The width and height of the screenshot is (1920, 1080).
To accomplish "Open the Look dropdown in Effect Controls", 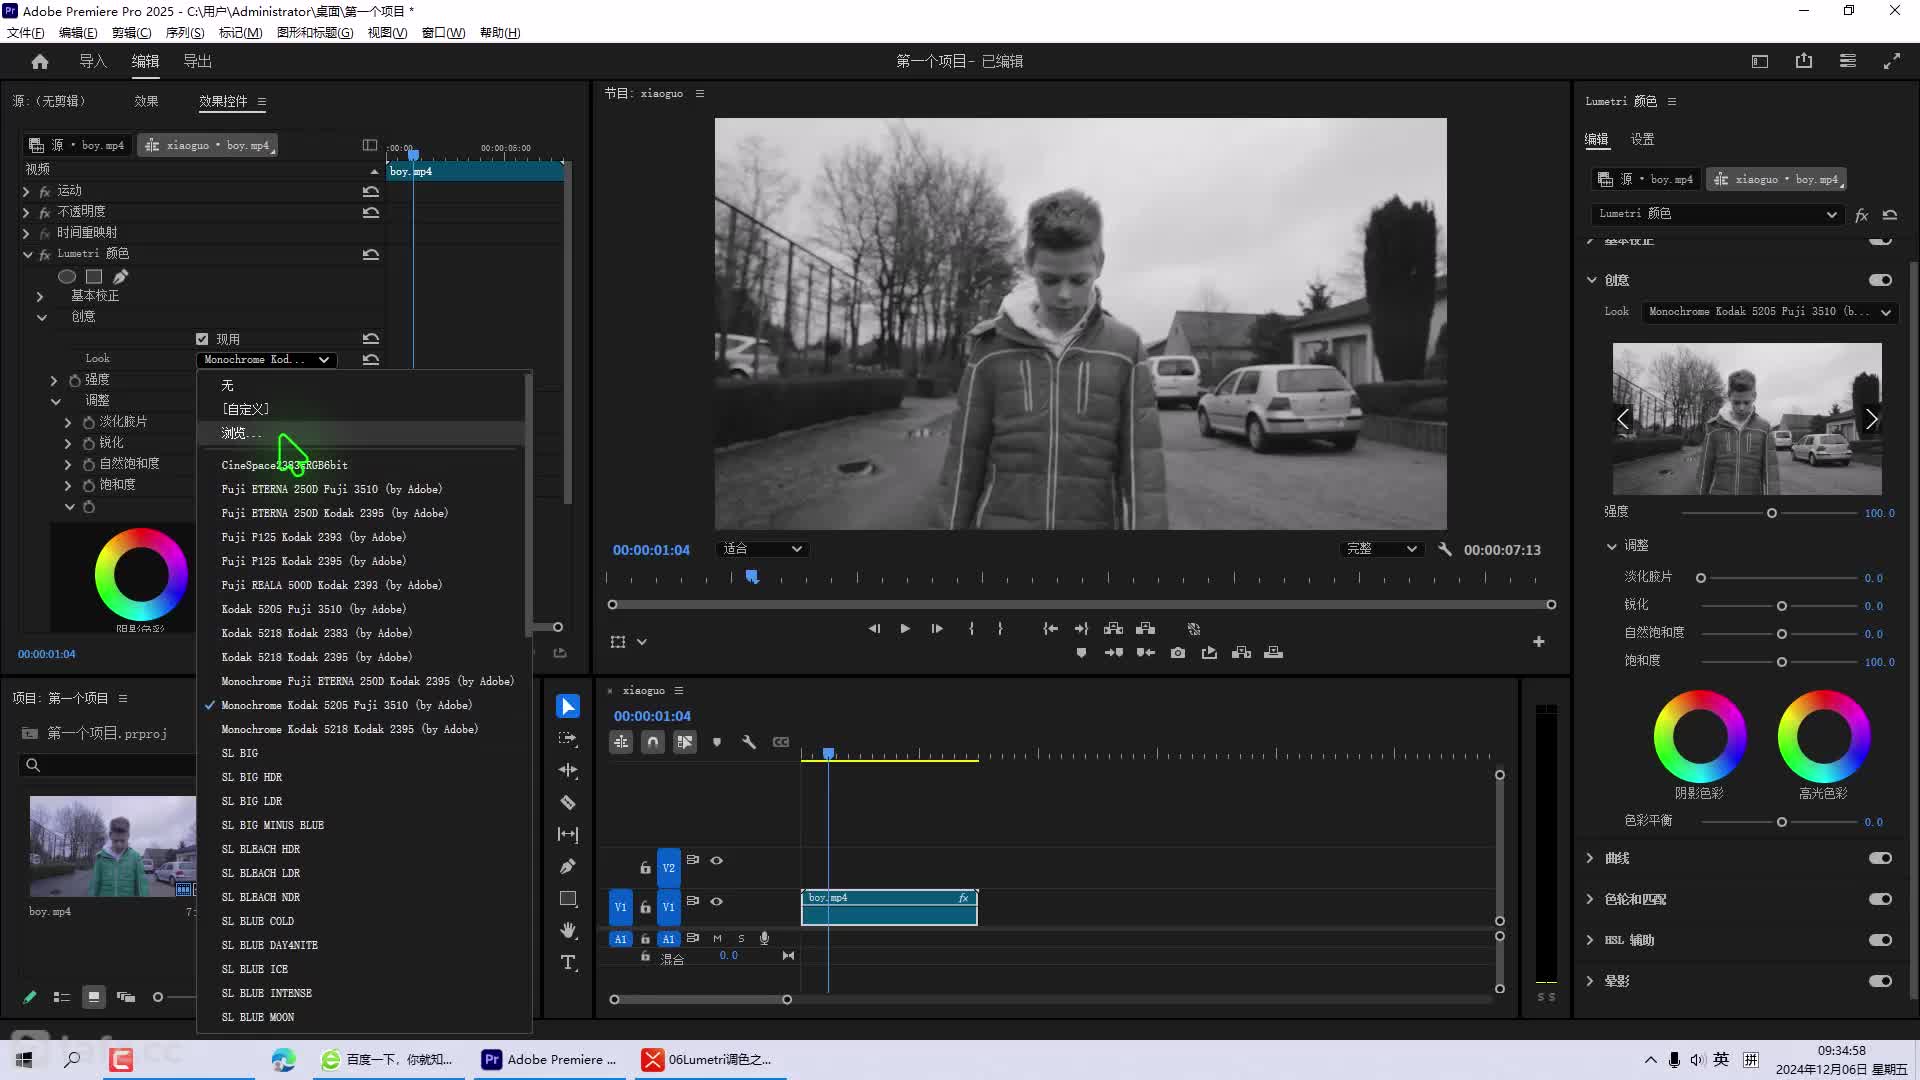I will (x=266, y=360).
